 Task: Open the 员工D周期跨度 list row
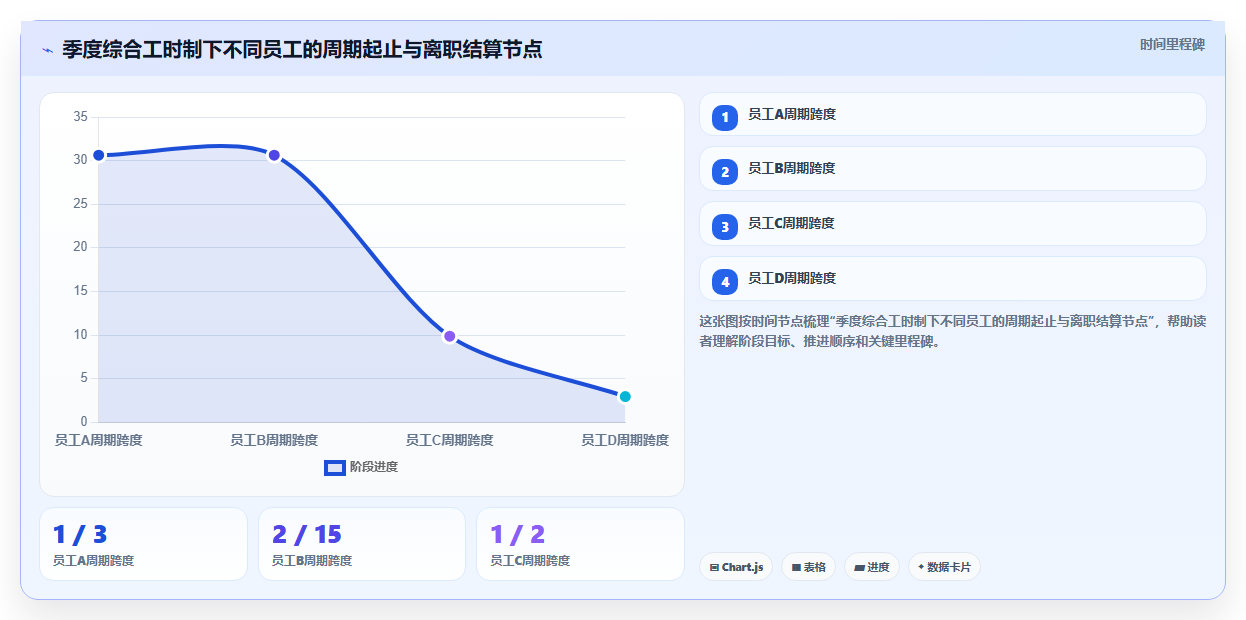pyautogui.click(x=953, y=279)
